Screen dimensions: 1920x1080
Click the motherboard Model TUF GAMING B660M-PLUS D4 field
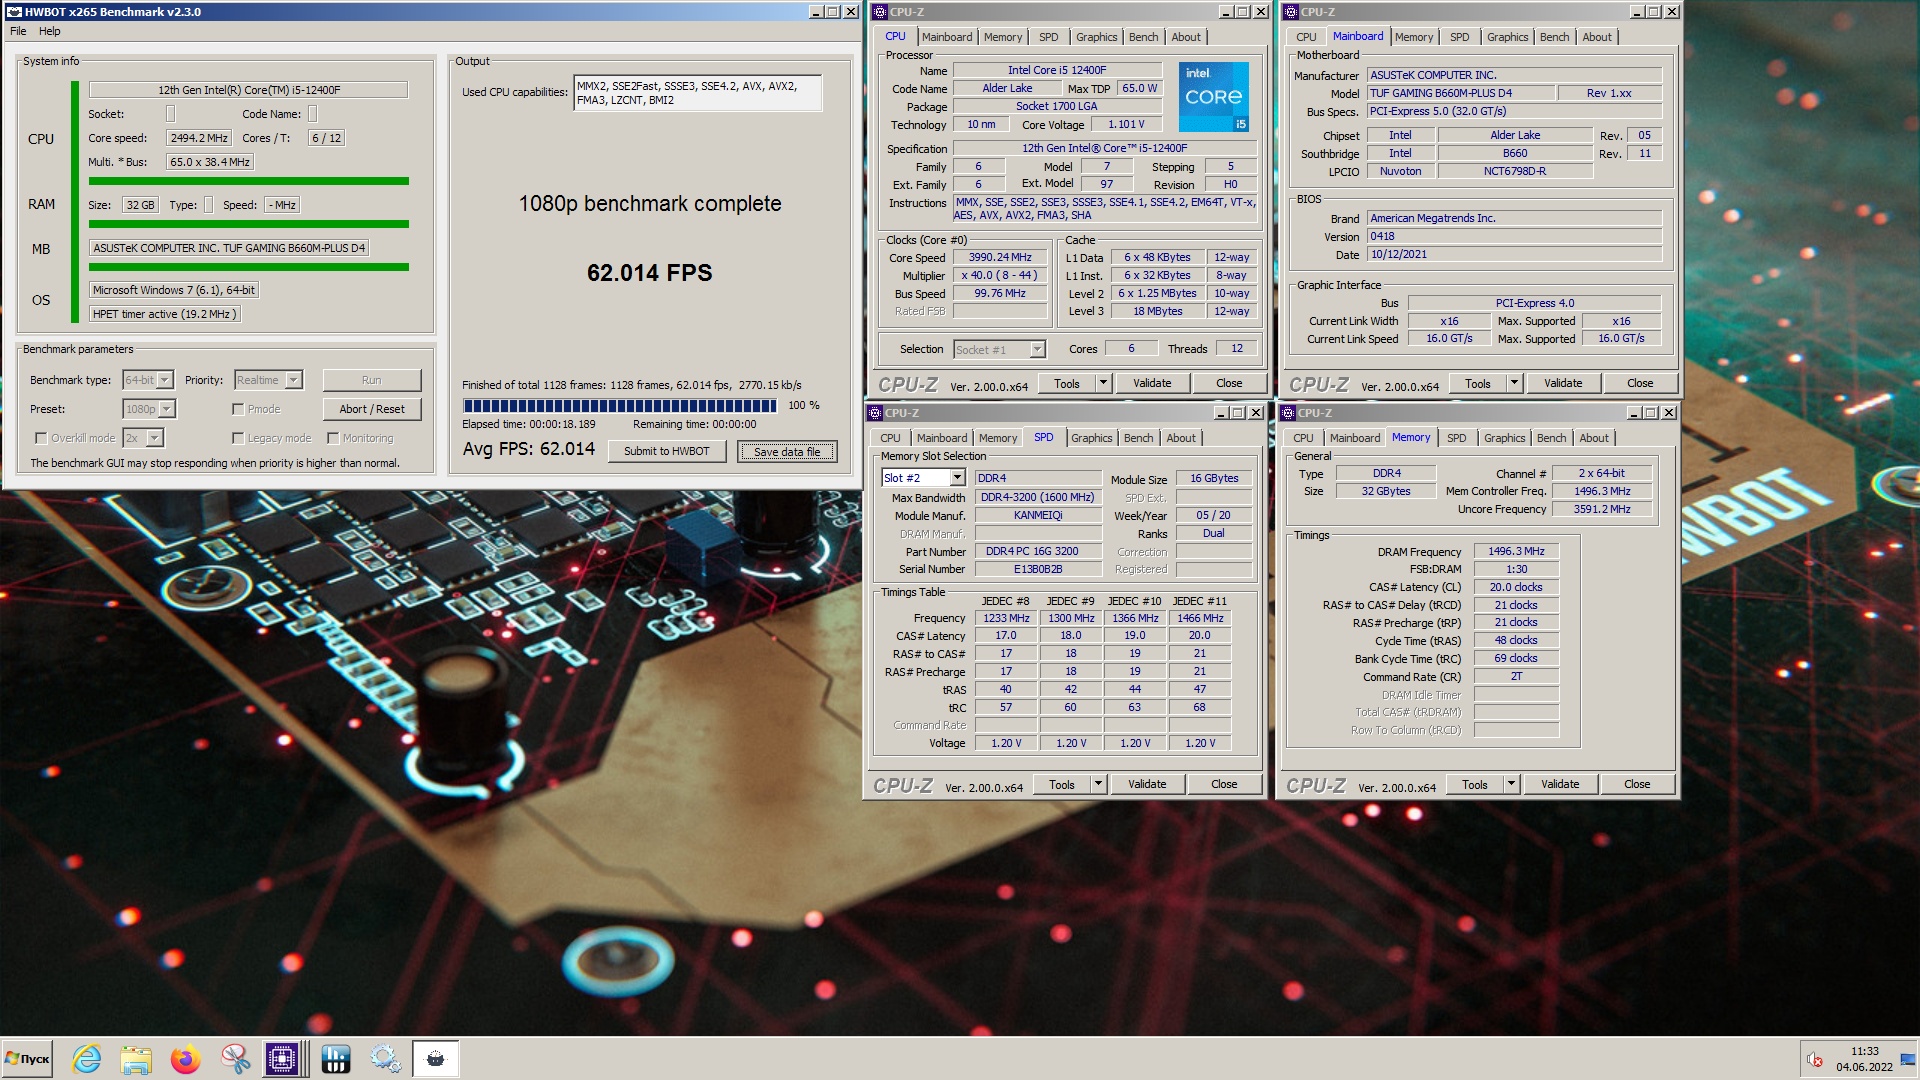1461,93
